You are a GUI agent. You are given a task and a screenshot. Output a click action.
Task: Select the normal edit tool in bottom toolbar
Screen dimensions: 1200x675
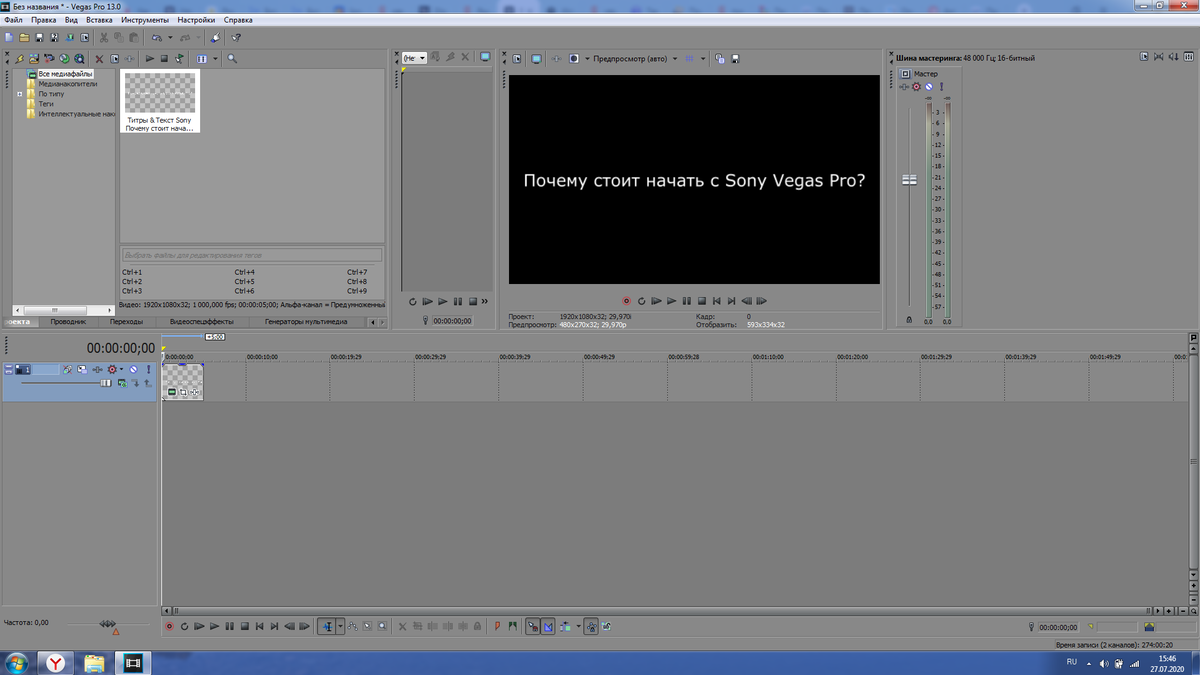(327, 626)
